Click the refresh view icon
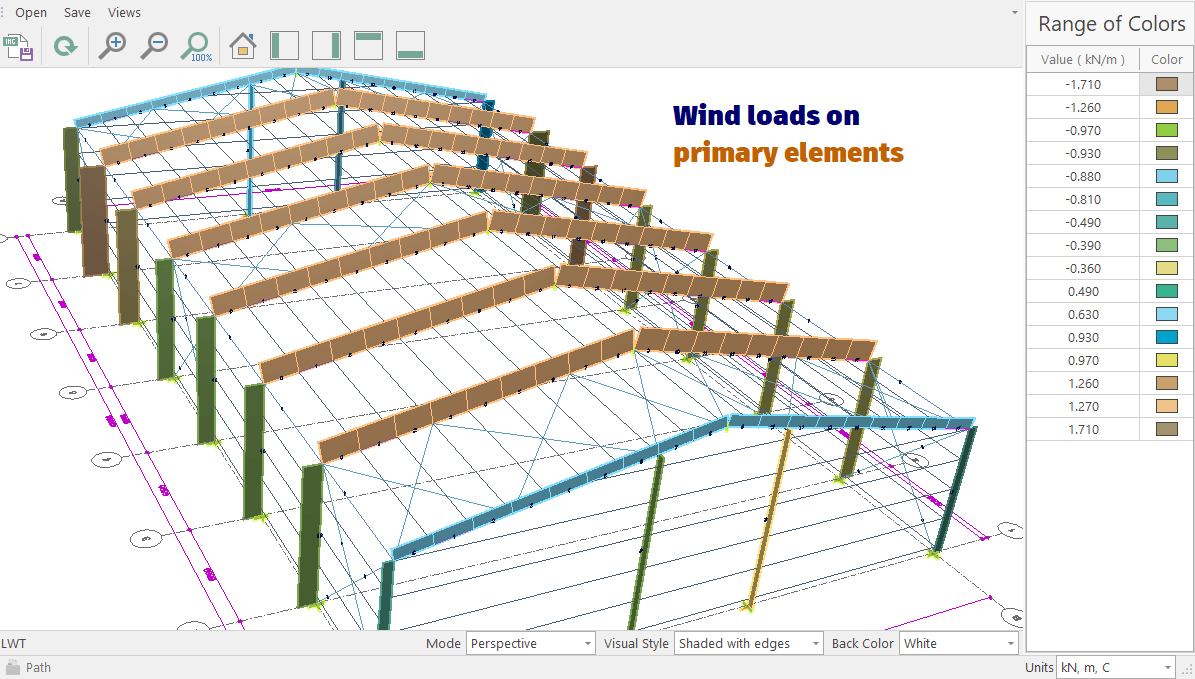The width and height of the screenshot is (1195, 679). [x=66, y=46]
